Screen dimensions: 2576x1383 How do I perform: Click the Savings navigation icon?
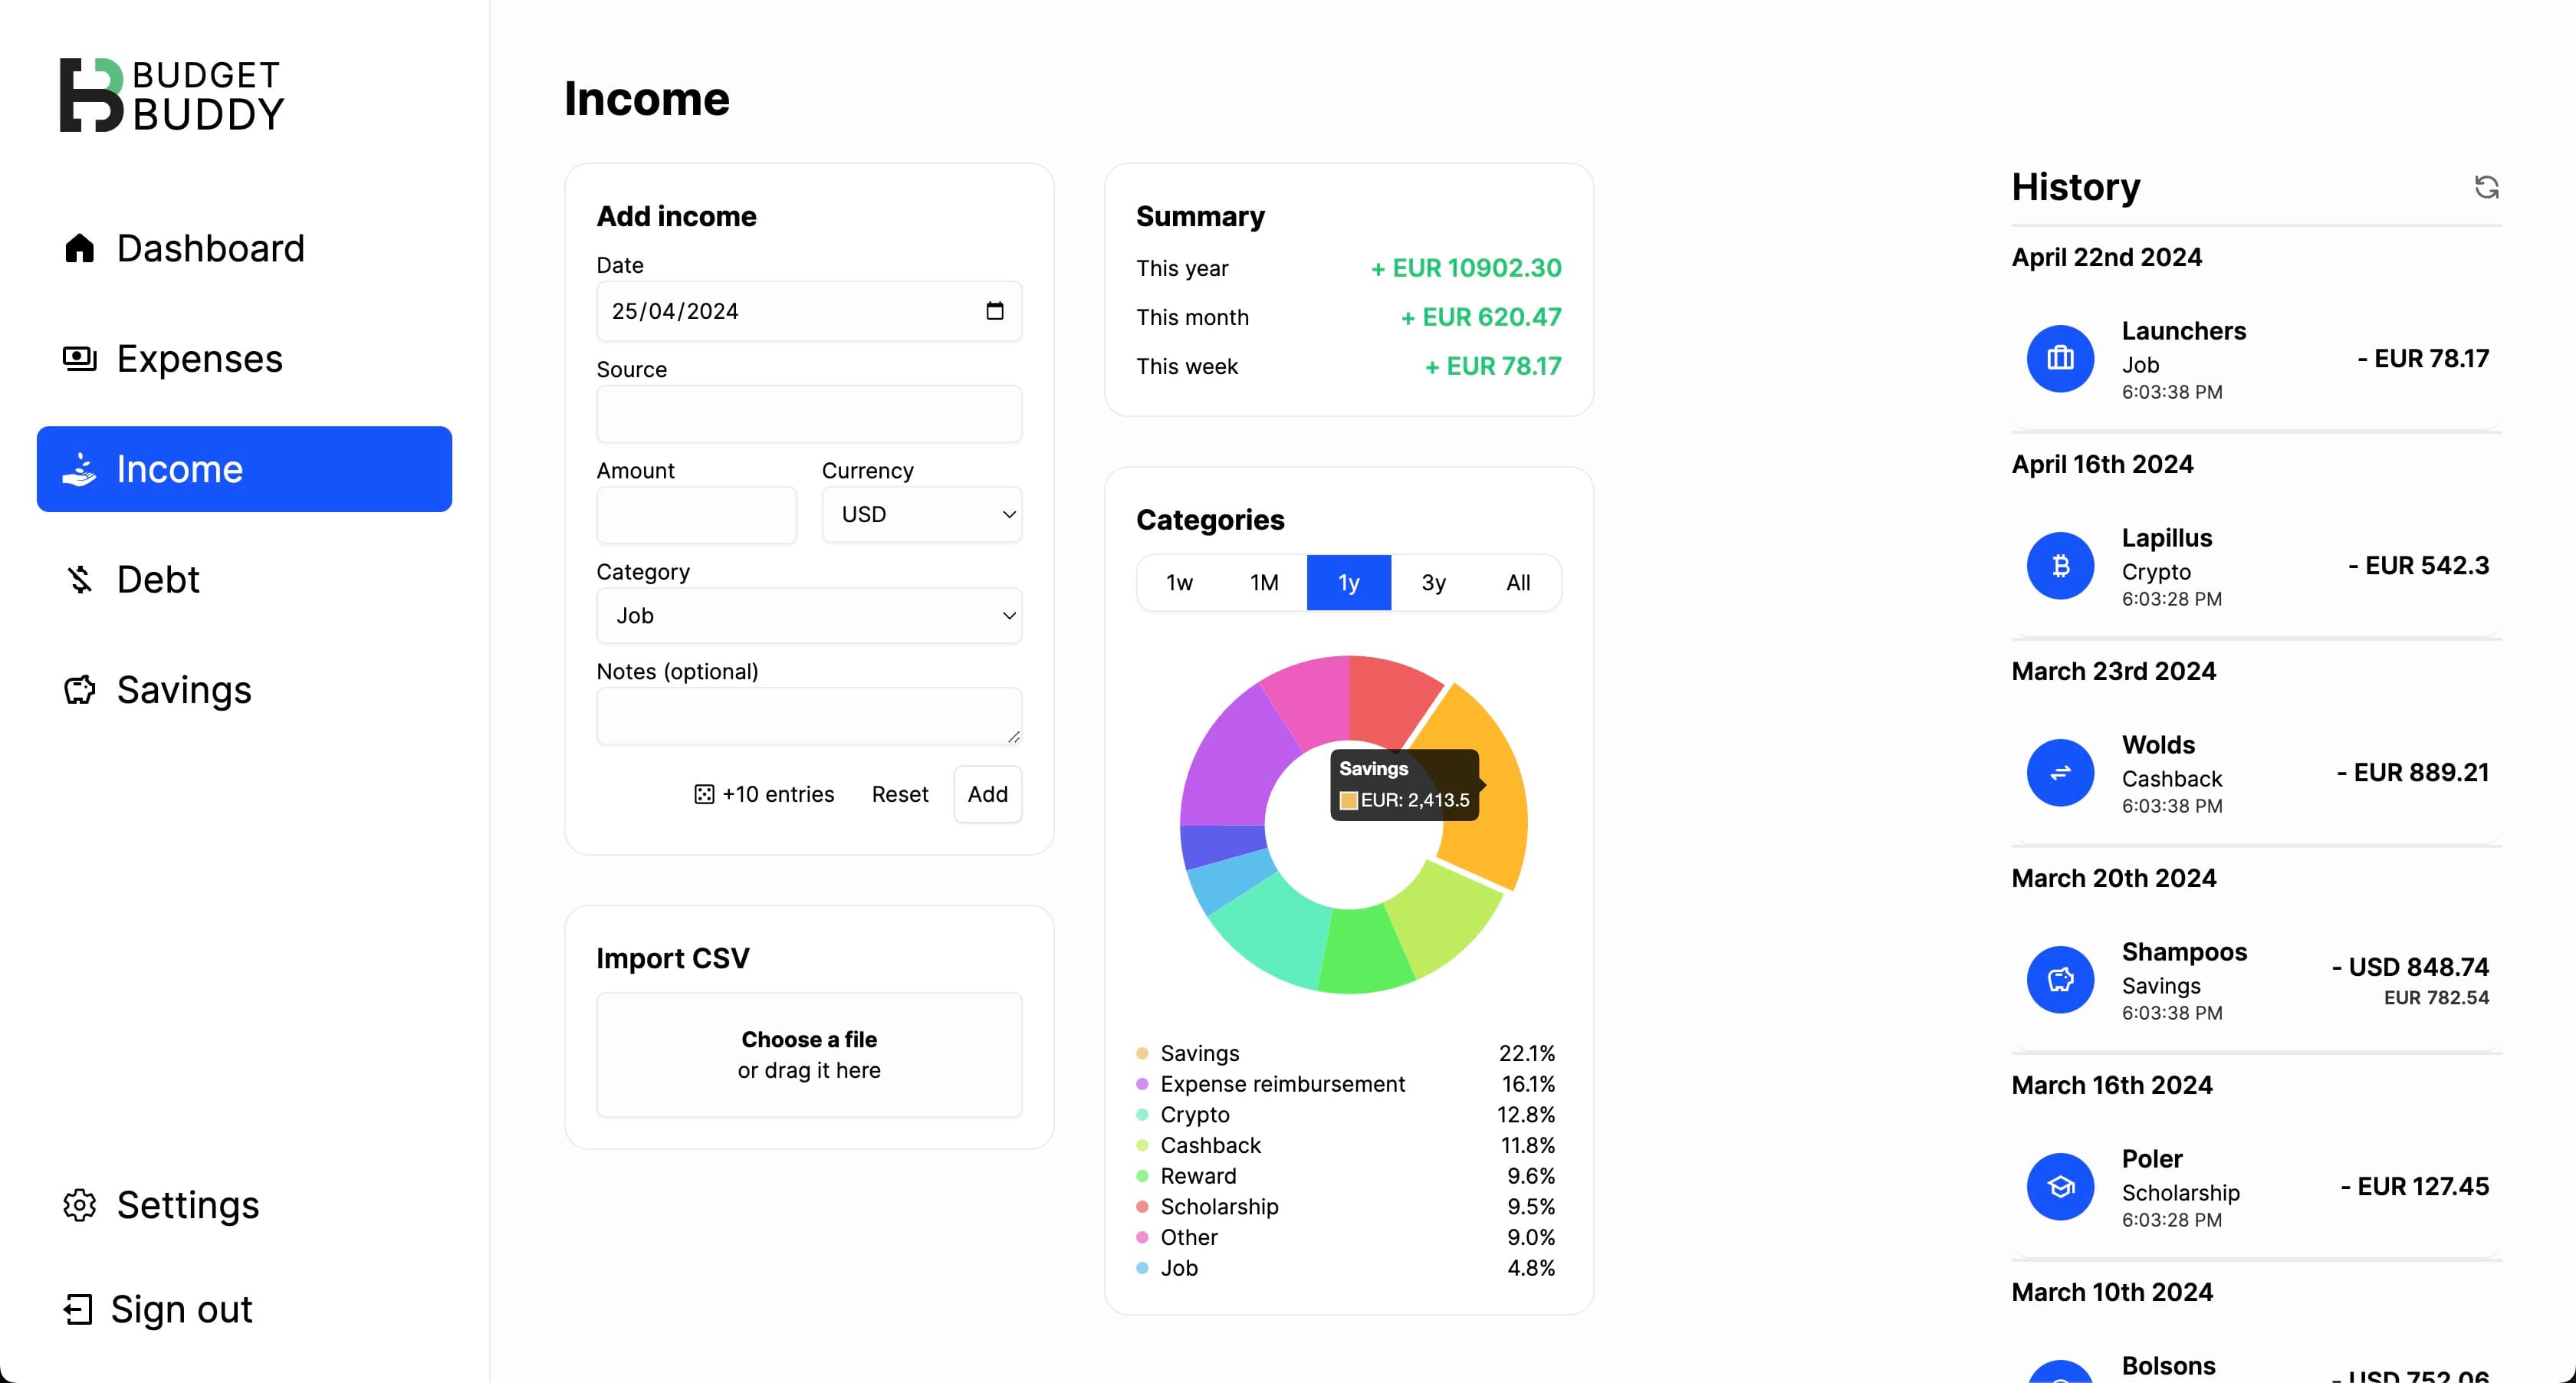[80, 690]
